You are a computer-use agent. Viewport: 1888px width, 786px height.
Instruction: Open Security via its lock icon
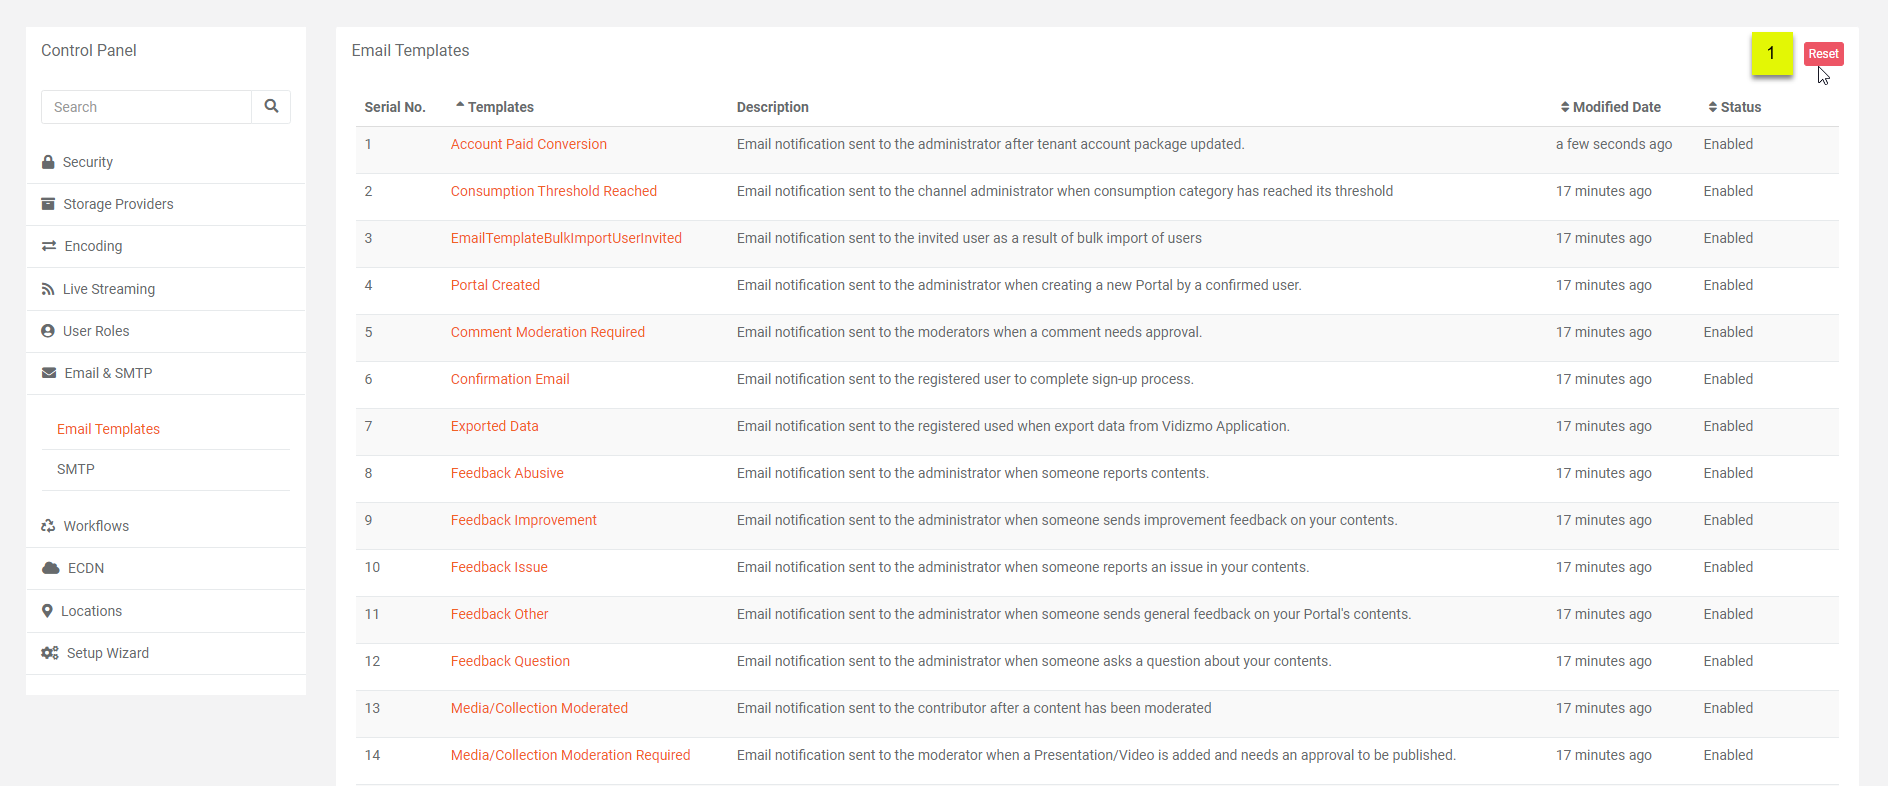pyautogui.click(x=48, y=162)
